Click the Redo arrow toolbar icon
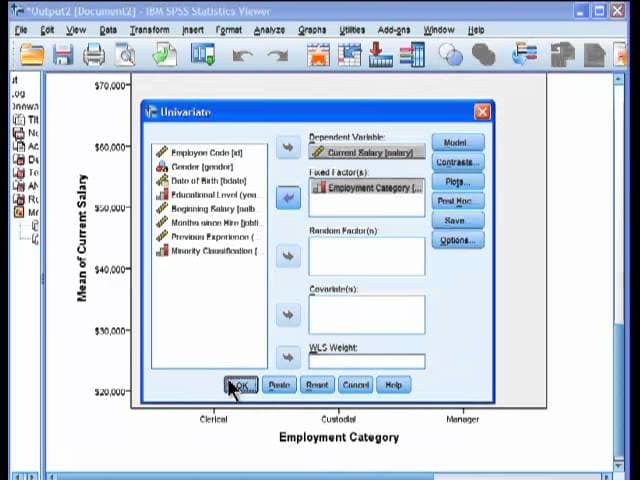 [x=278, y=55]
